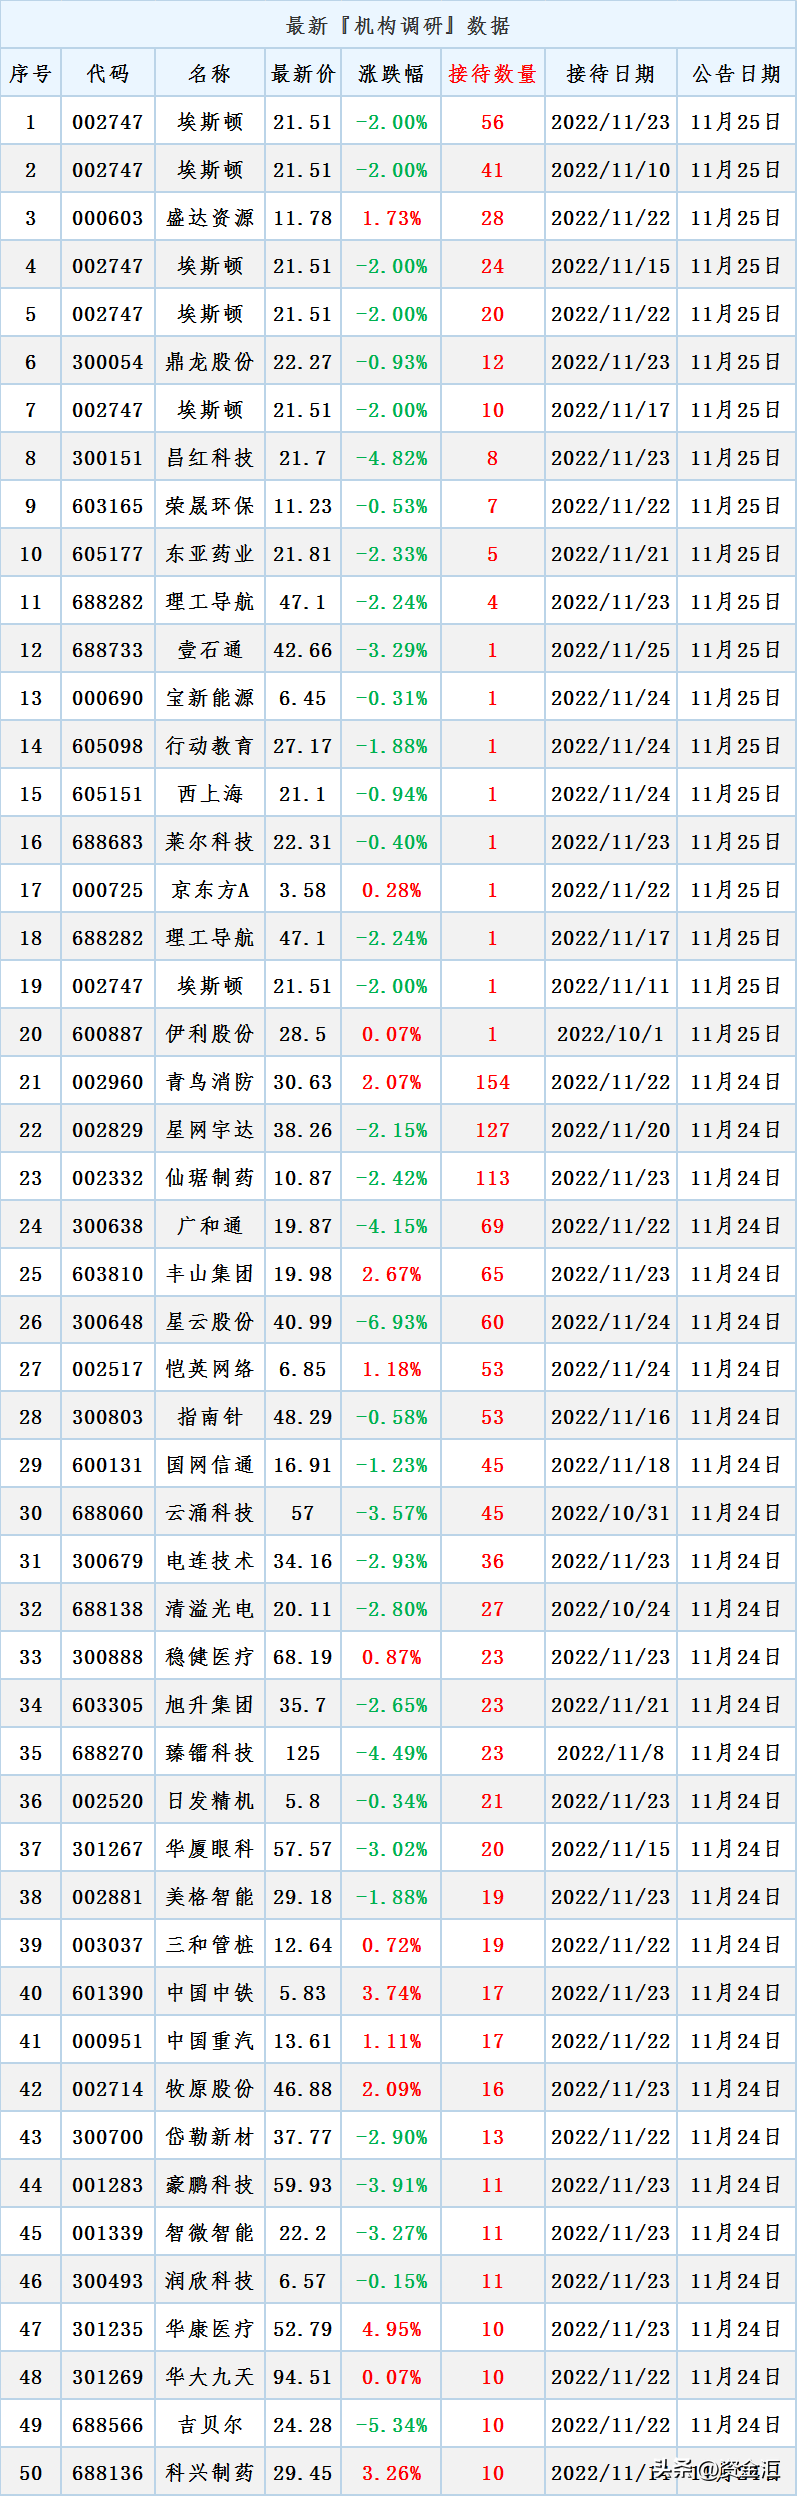Click the 最新价 column header
Image resolution: width=798 pixels, height=2497 pixels.
pyautogui.click(x=303, y=73)
